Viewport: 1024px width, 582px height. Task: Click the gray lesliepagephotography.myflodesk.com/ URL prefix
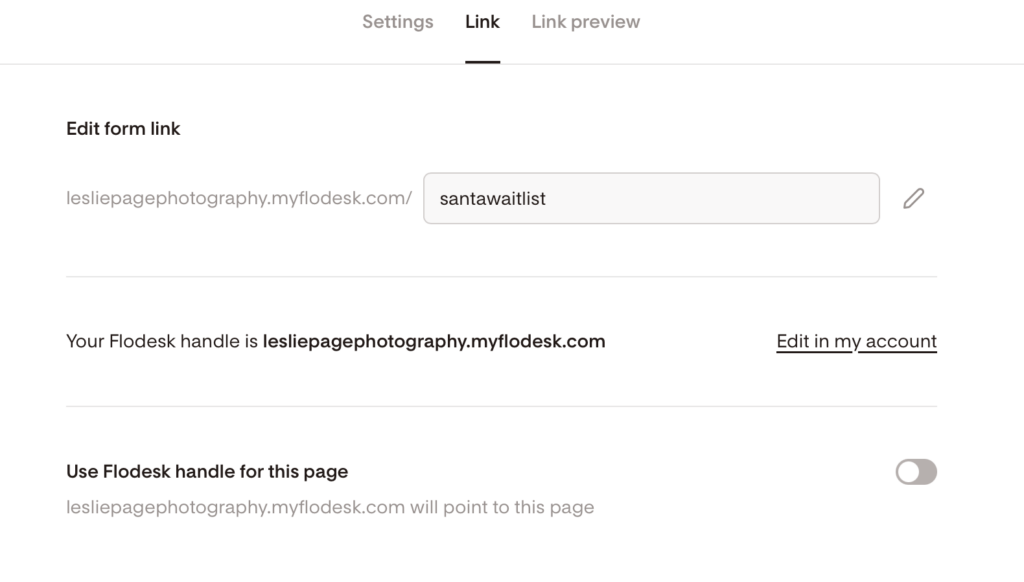click(x=239, y=198)
